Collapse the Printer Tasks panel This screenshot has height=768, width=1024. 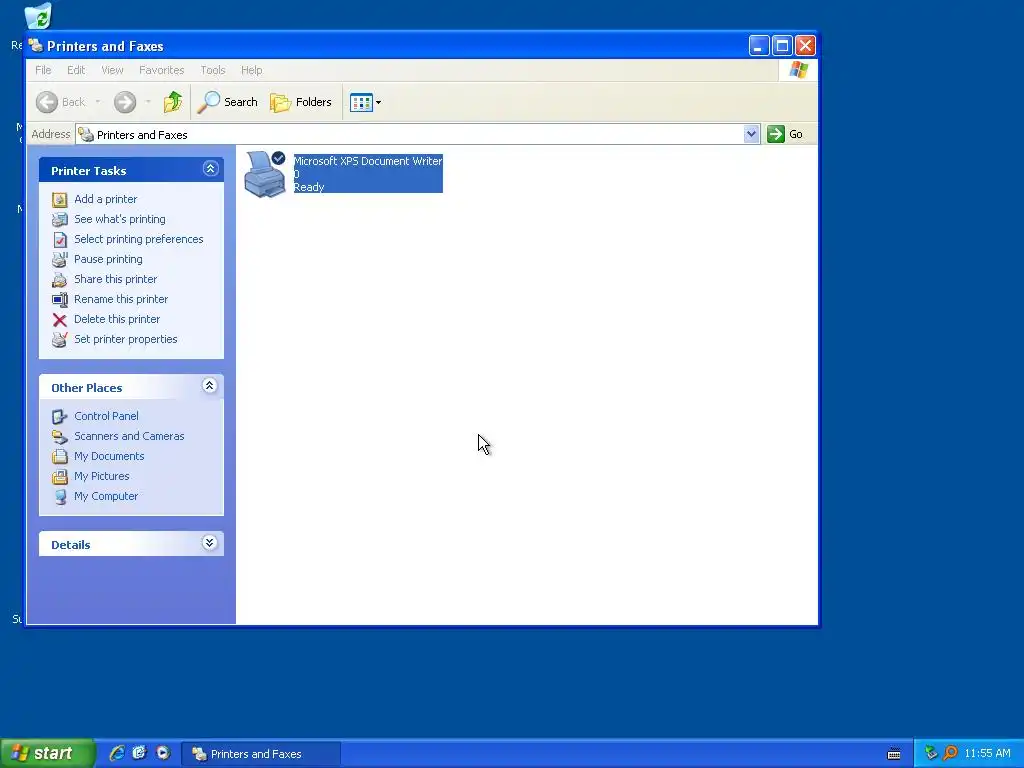click(x=210, y=169)
